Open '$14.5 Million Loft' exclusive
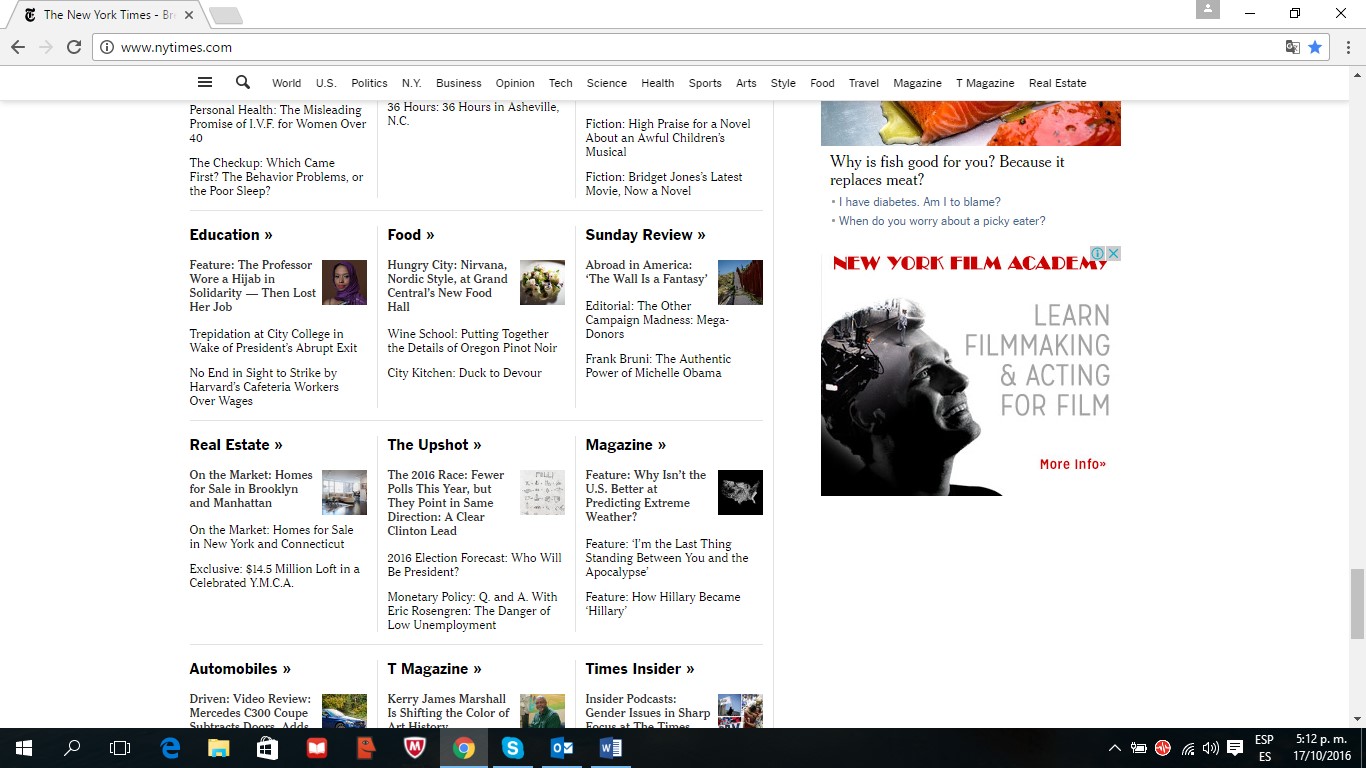This screenshot has width=1366, height=768. [274, 576]
